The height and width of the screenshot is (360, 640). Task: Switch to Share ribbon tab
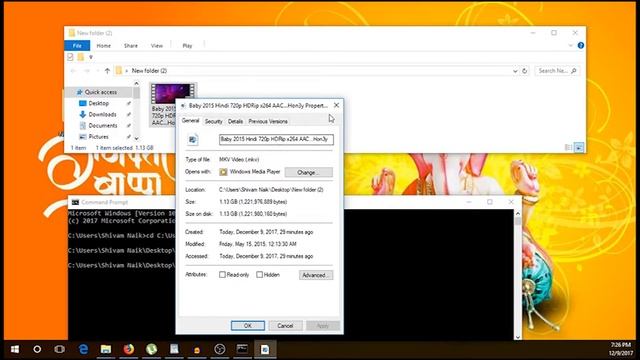pos(131,46)
